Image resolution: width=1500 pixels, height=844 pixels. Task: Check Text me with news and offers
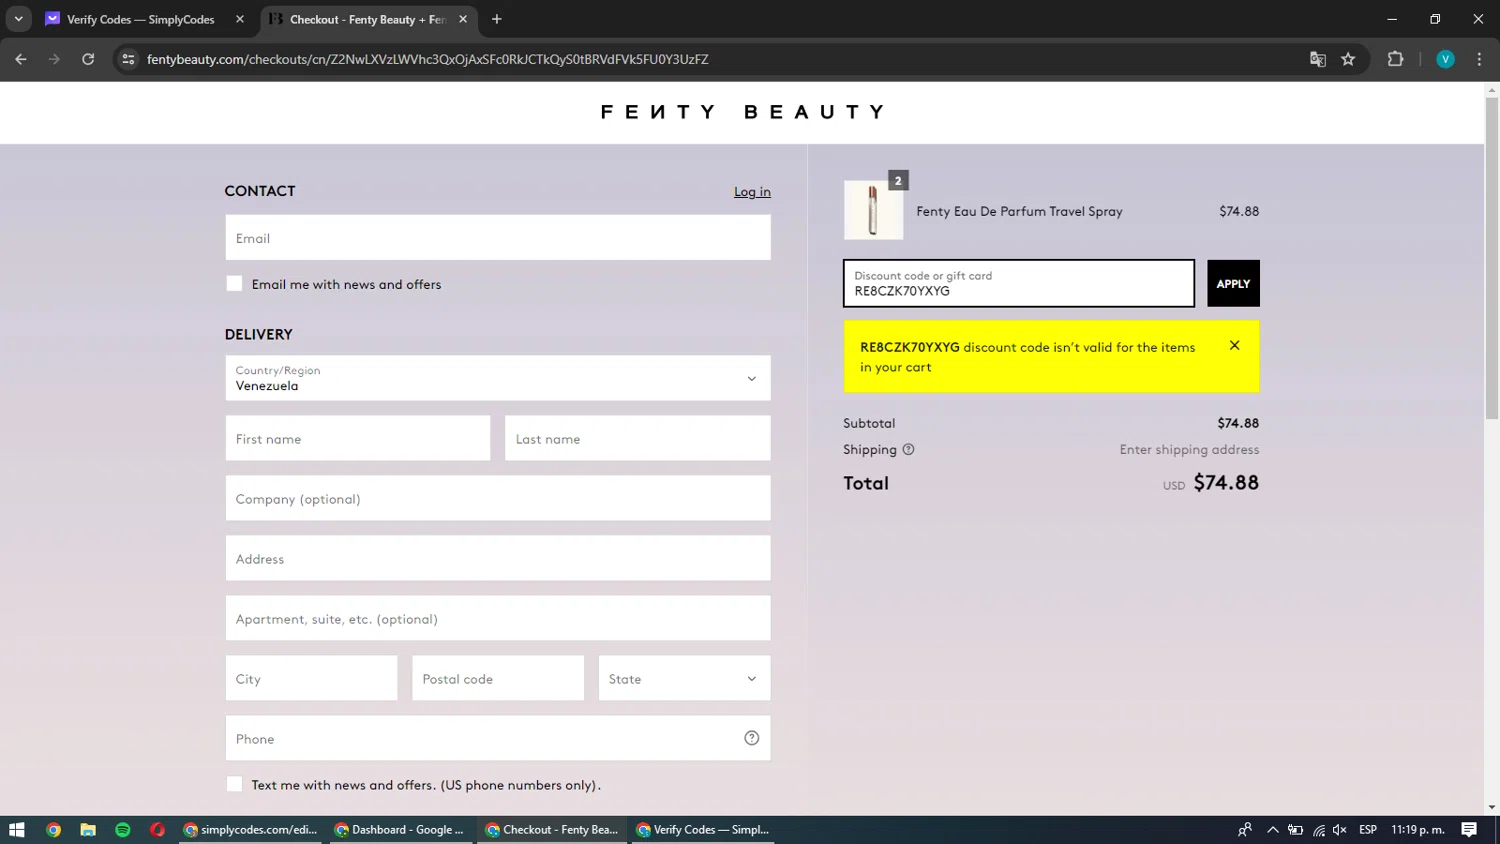click(x=234, y=784)
